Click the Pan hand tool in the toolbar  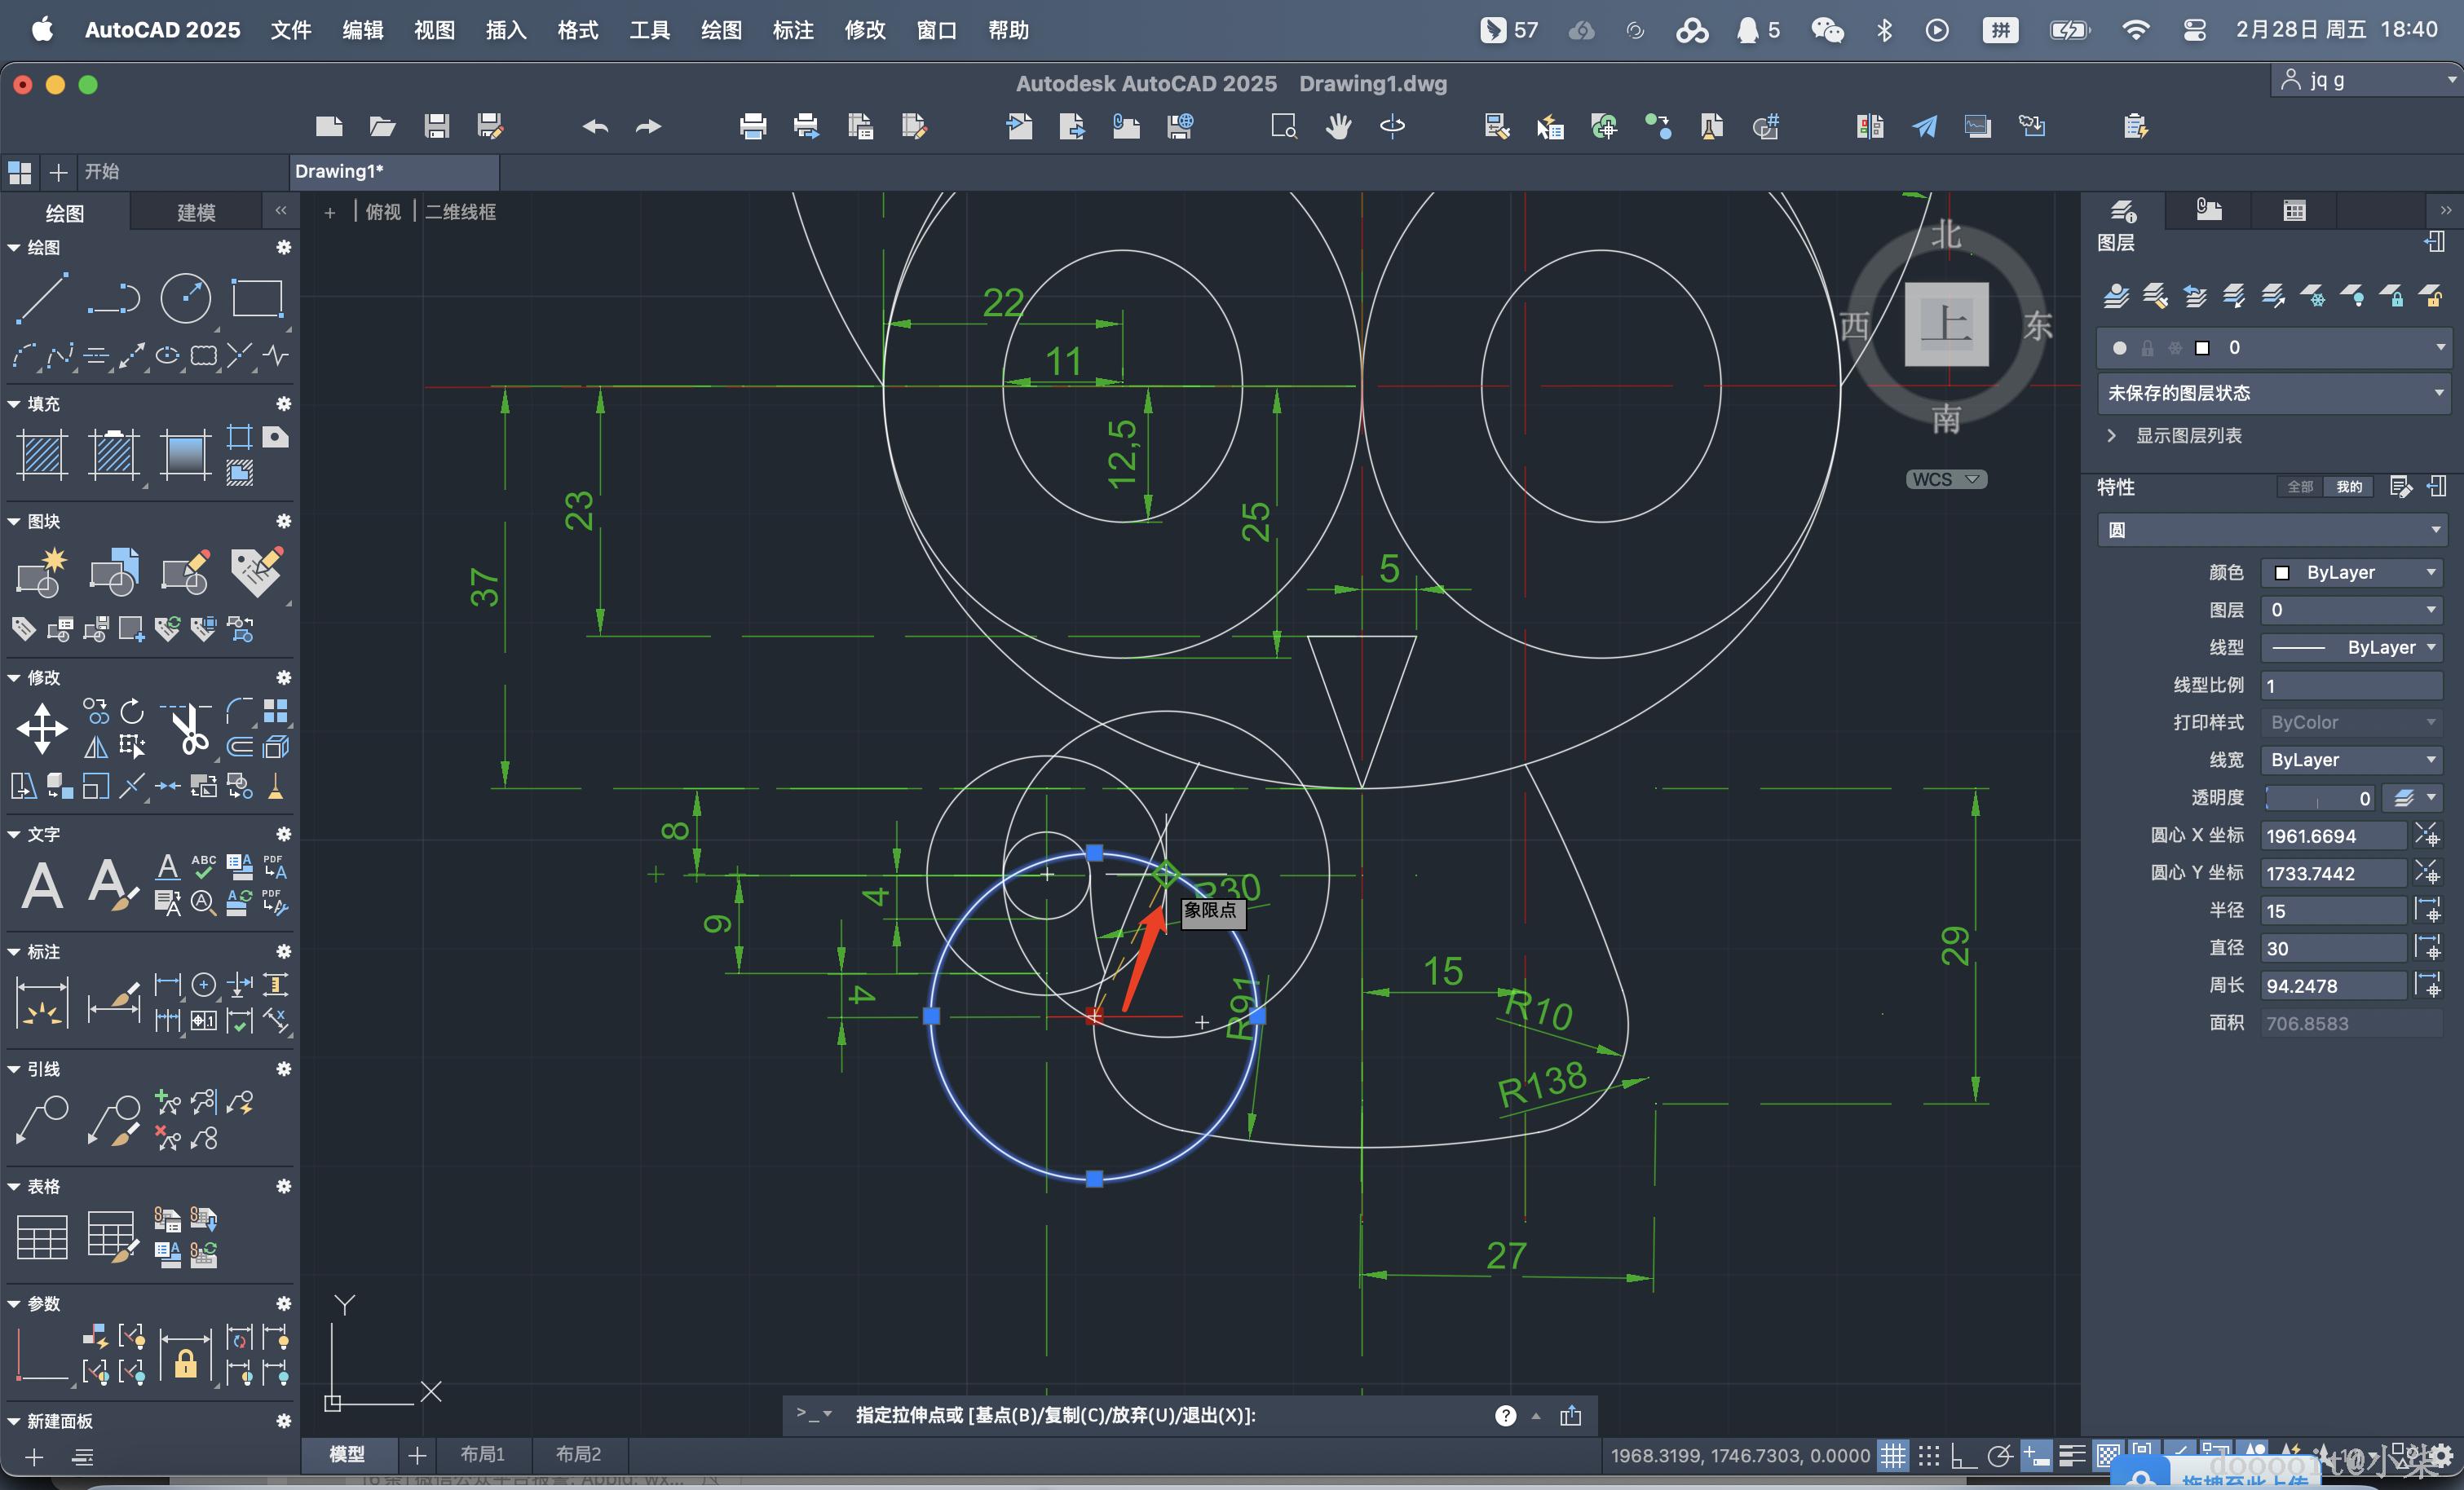point(1338,127)
